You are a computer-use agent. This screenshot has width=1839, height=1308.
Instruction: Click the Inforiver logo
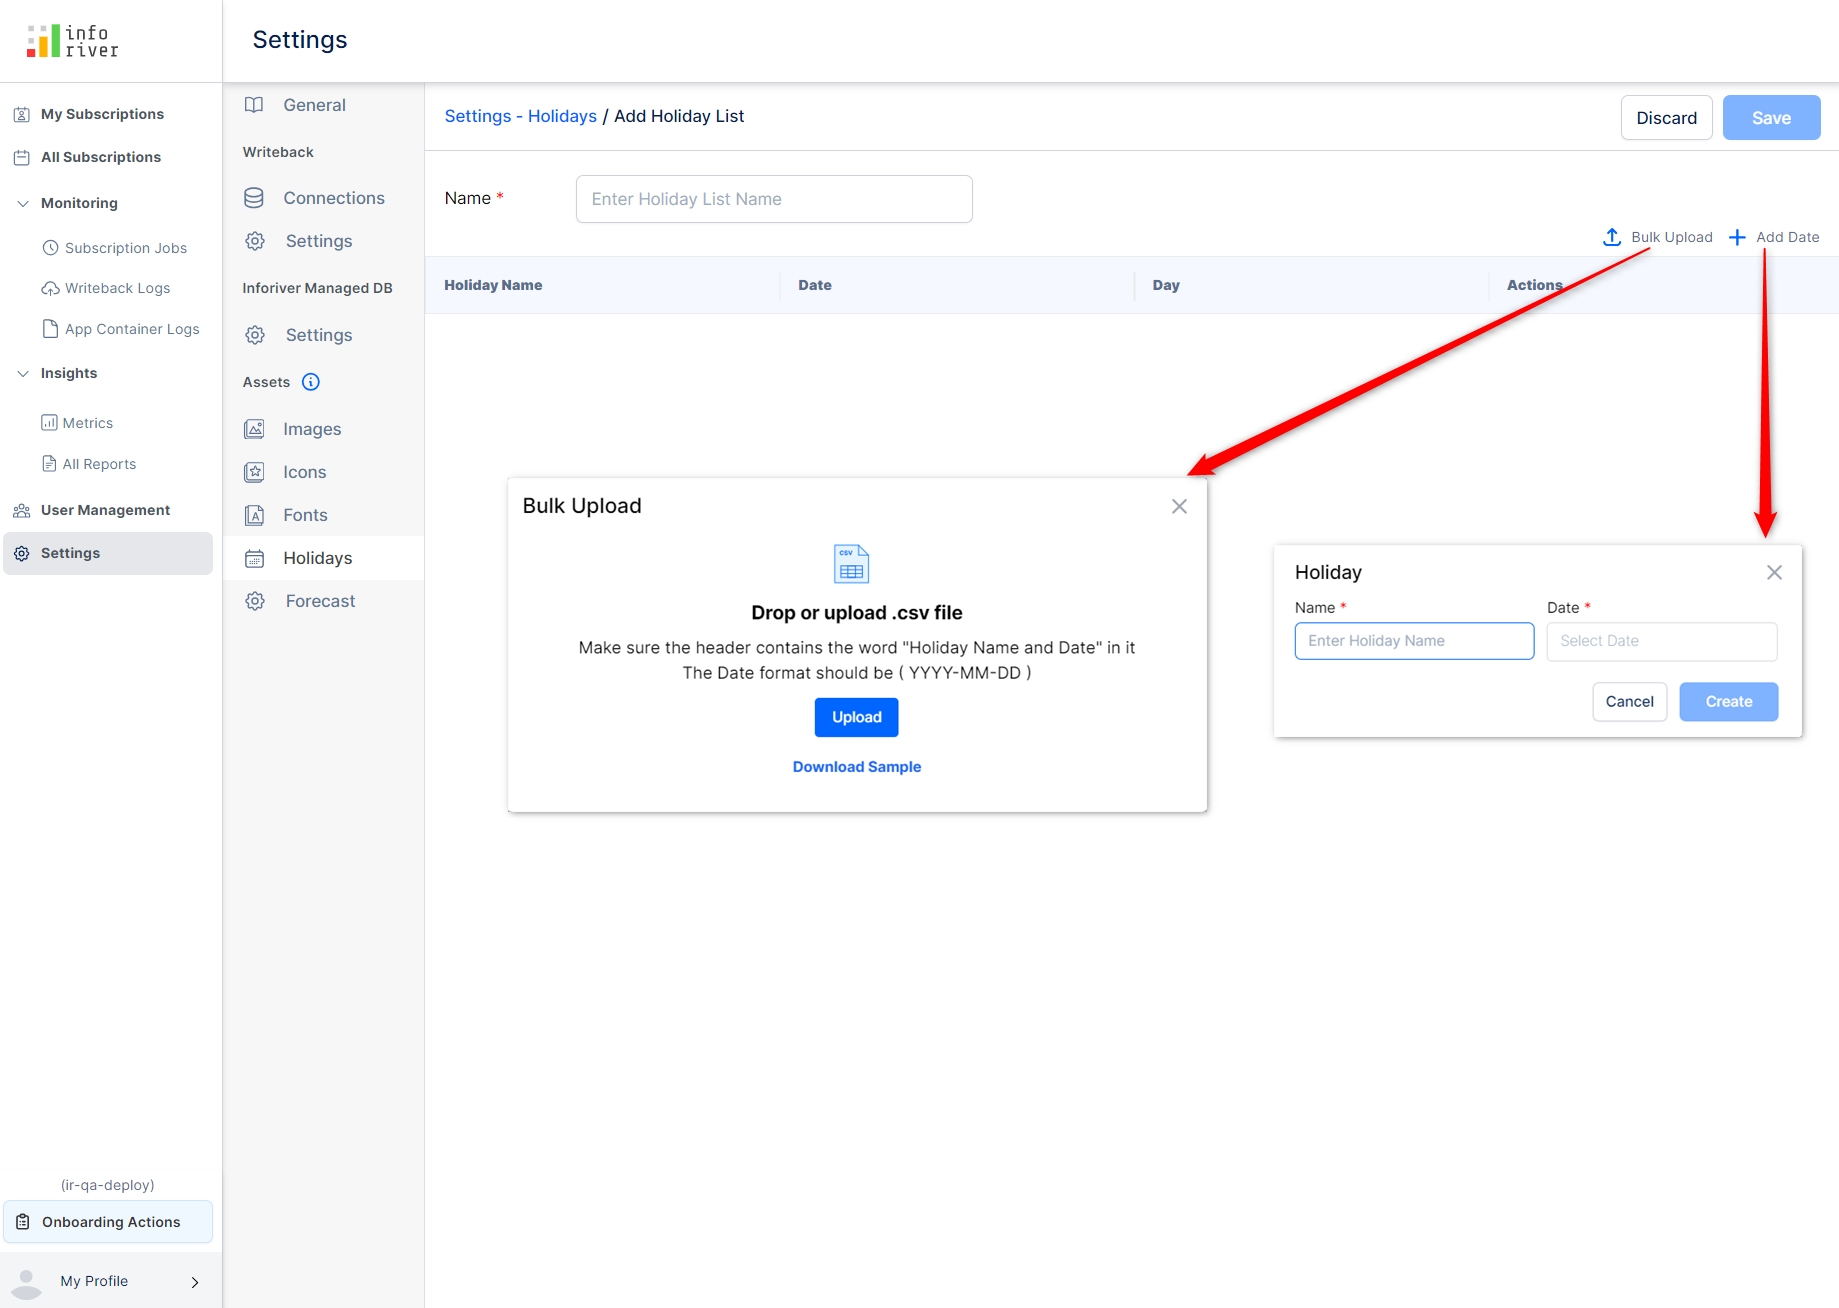pos(72,41)
